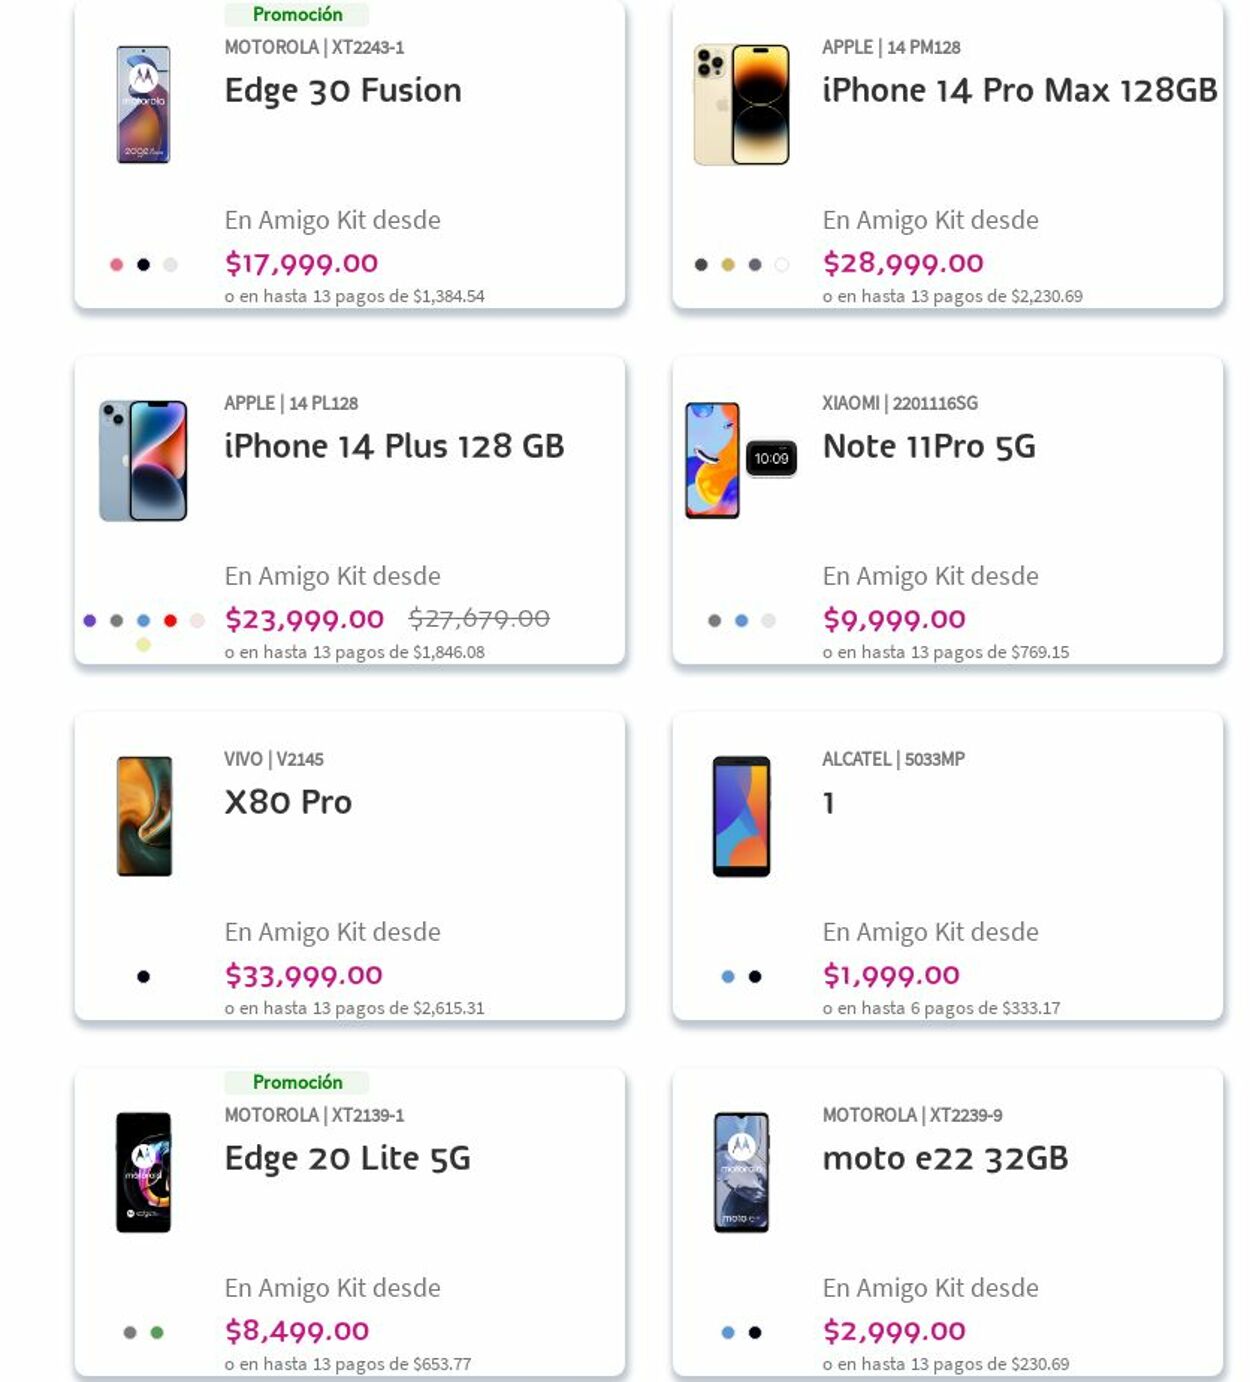This screenshot has width=1250, height=1382.
Task: Select blue color for Alcatel 1
Action: point(728,977)
